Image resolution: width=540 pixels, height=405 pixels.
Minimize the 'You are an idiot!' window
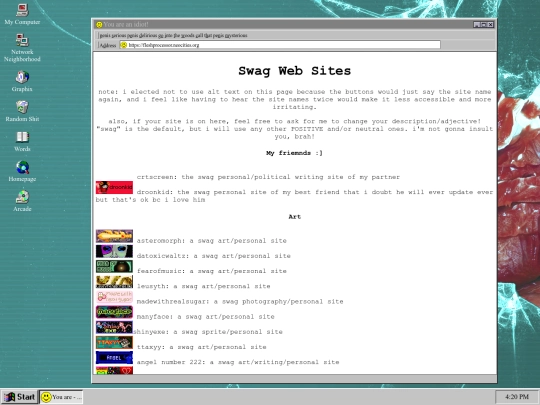(477, 24)
